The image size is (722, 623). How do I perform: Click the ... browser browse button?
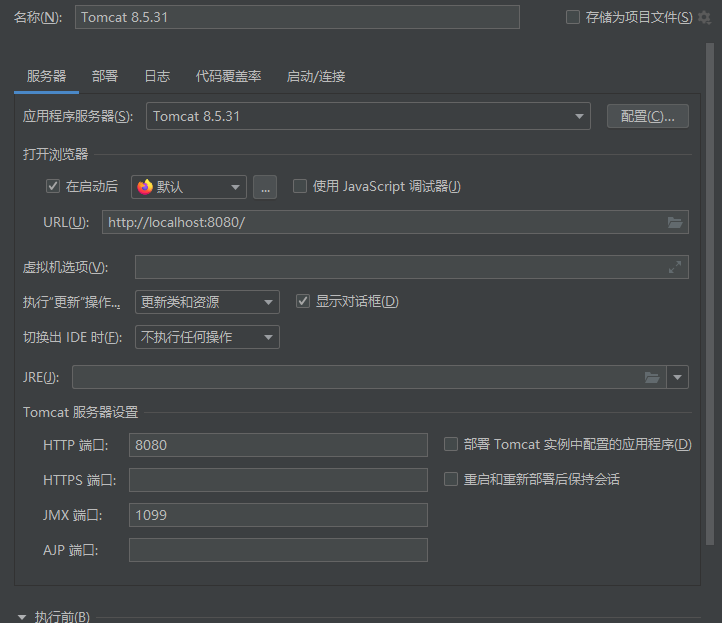(x=265, y=187)
